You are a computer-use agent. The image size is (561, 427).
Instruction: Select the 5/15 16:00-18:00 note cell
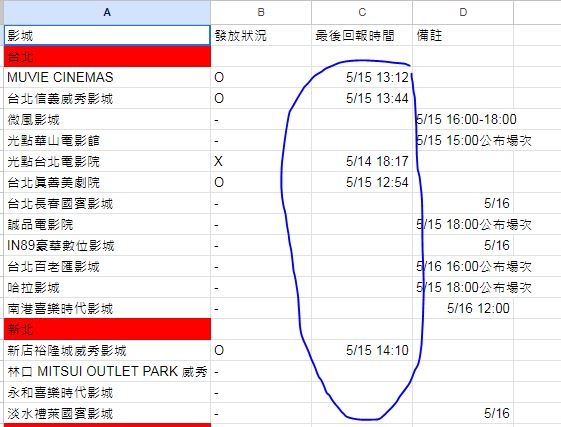tap(463, 120)
